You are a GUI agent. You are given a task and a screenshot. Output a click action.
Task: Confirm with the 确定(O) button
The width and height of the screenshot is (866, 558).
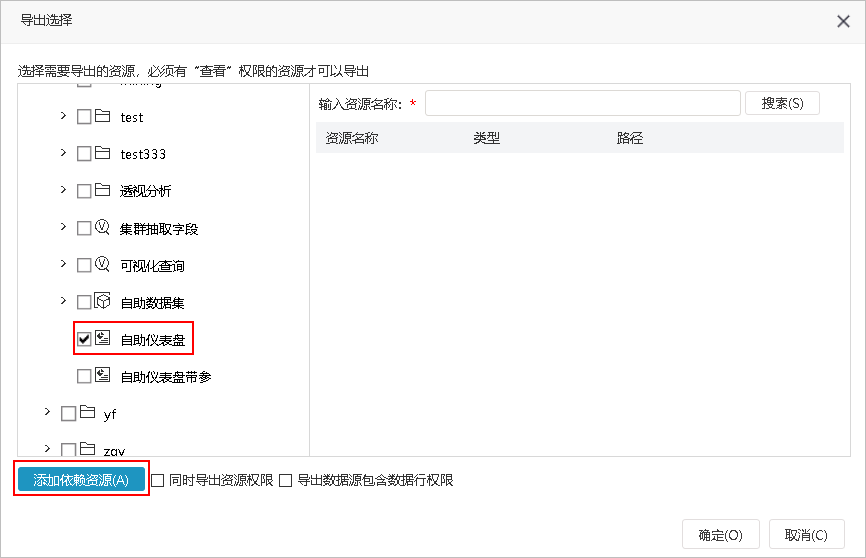[720, 535]
